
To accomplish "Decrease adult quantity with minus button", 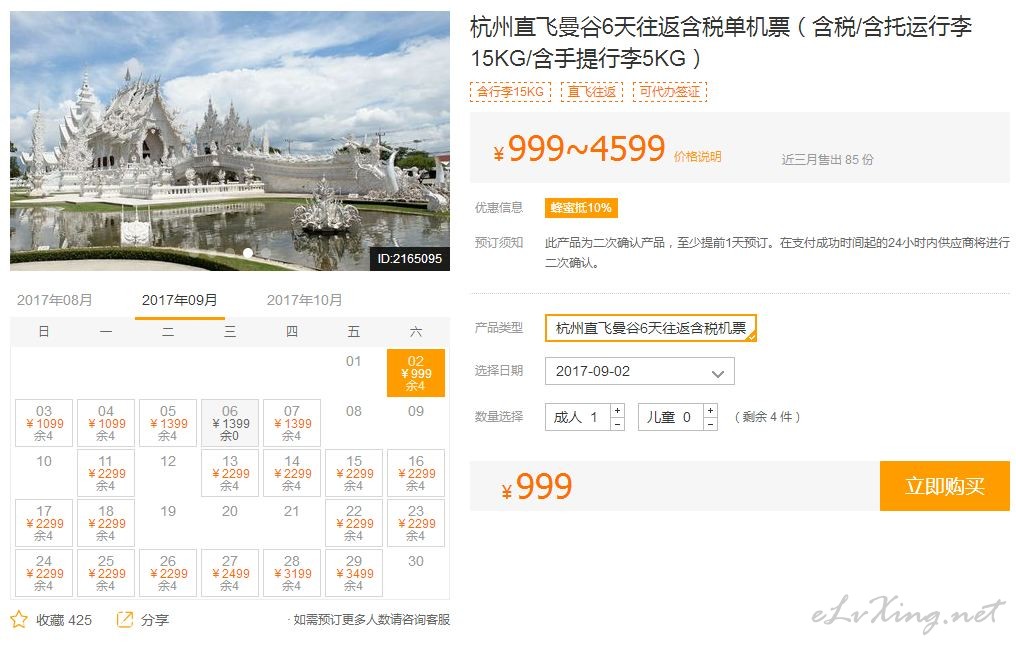I will click(618, 424).
